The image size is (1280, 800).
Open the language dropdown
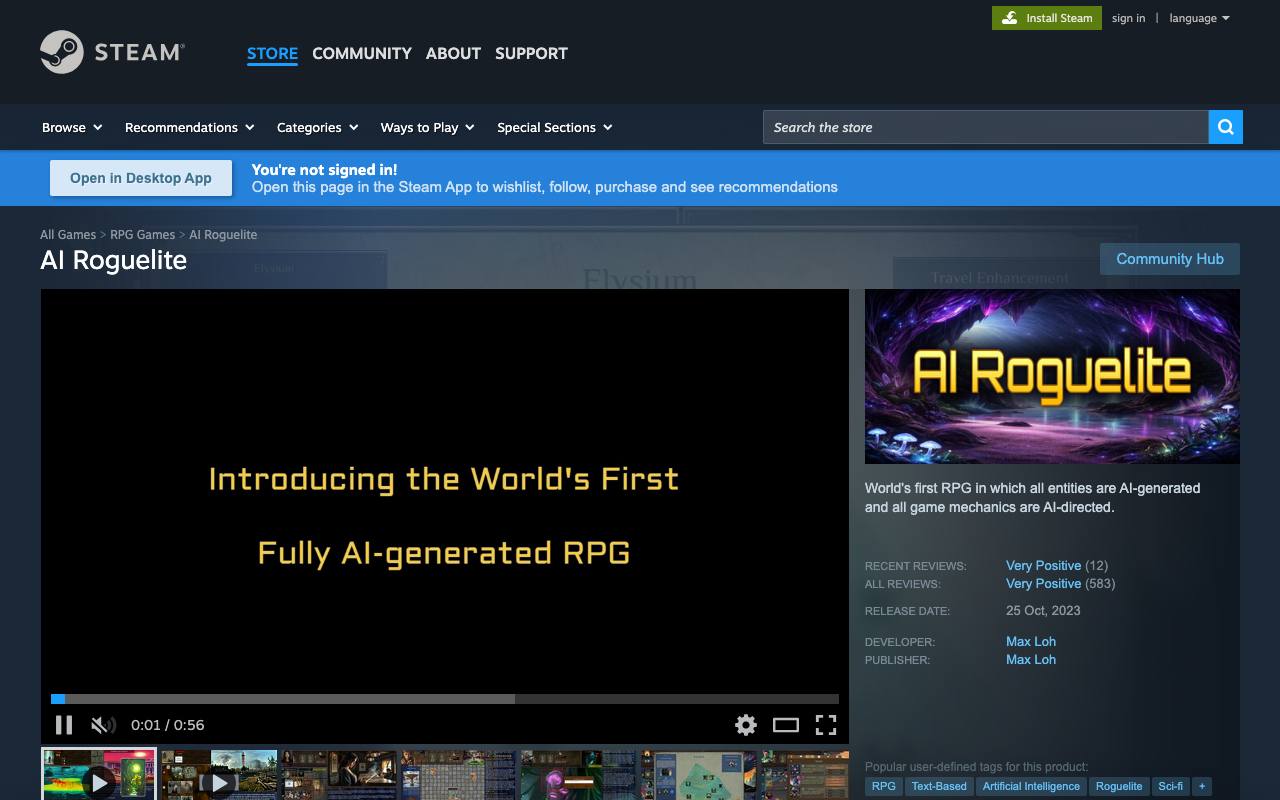point(1199,18)
